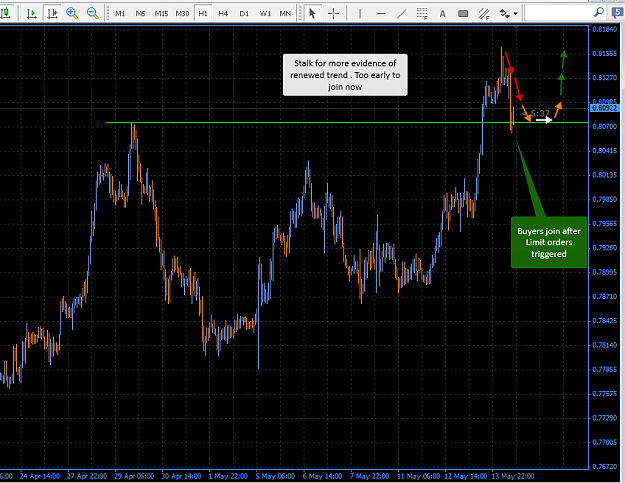The width and height of the screenshot is (625, 483).
Task: Click price level 0.81840 on scale
Action: [x=604, y=29]
